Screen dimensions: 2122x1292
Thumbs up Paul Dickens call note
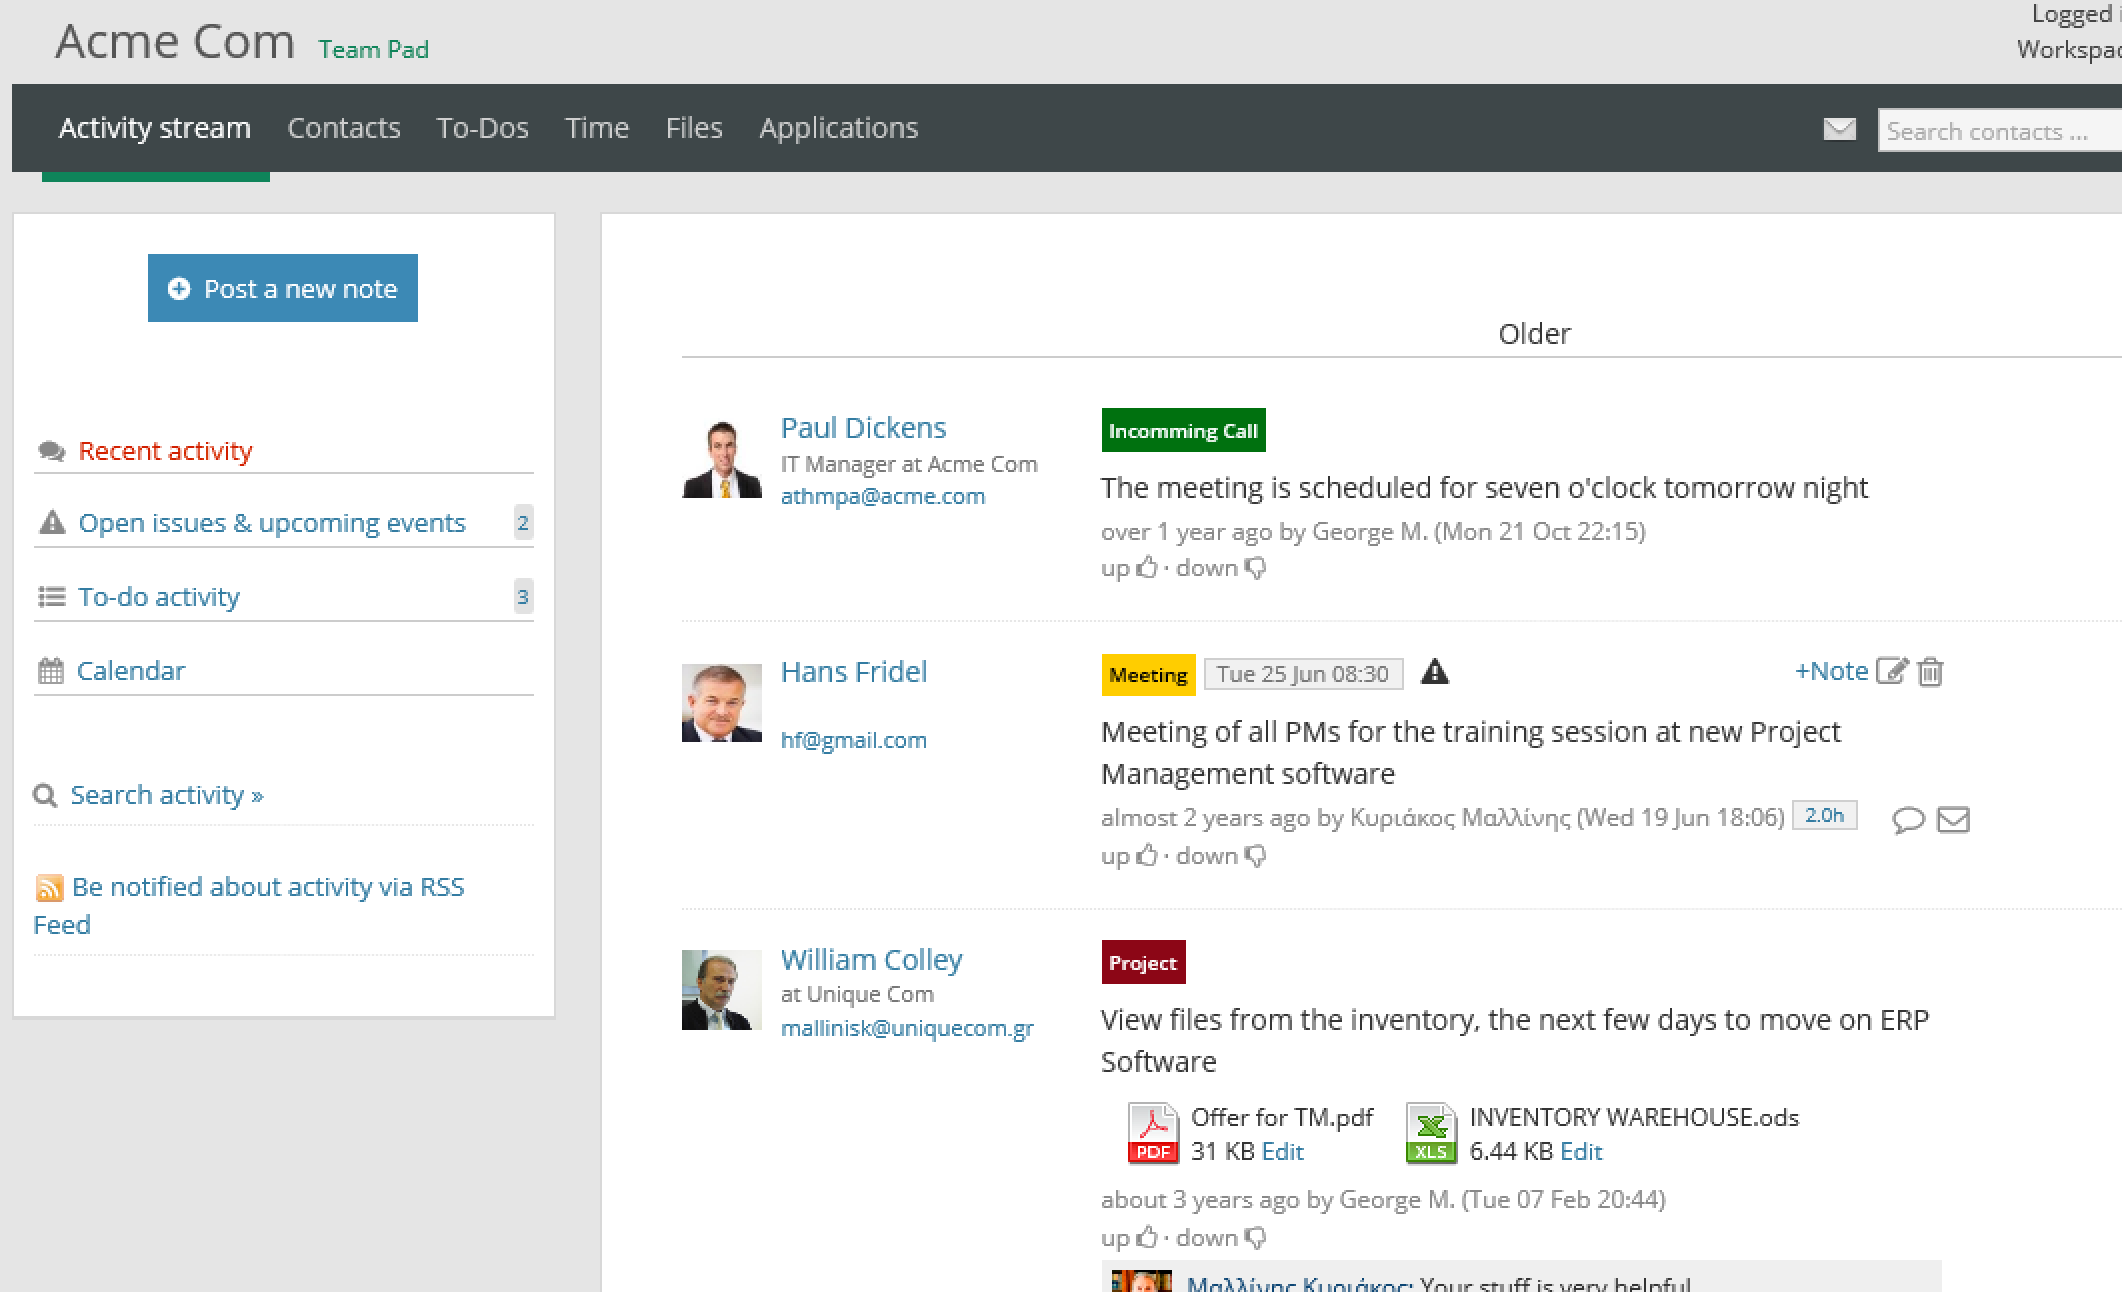pos(1146,568)
